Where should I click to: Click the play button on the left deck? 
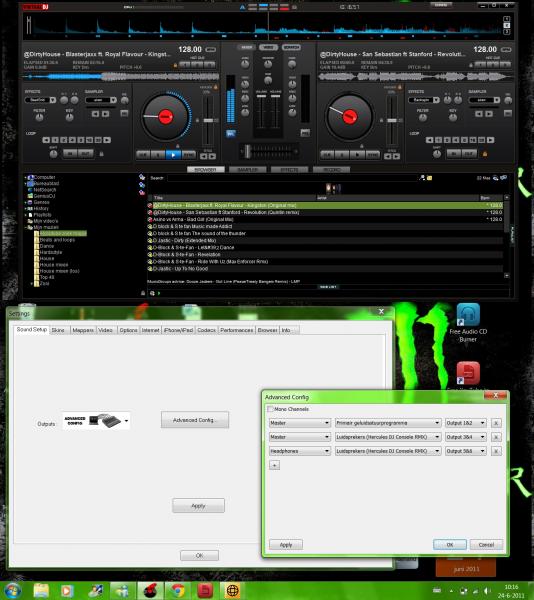(173, 155)
